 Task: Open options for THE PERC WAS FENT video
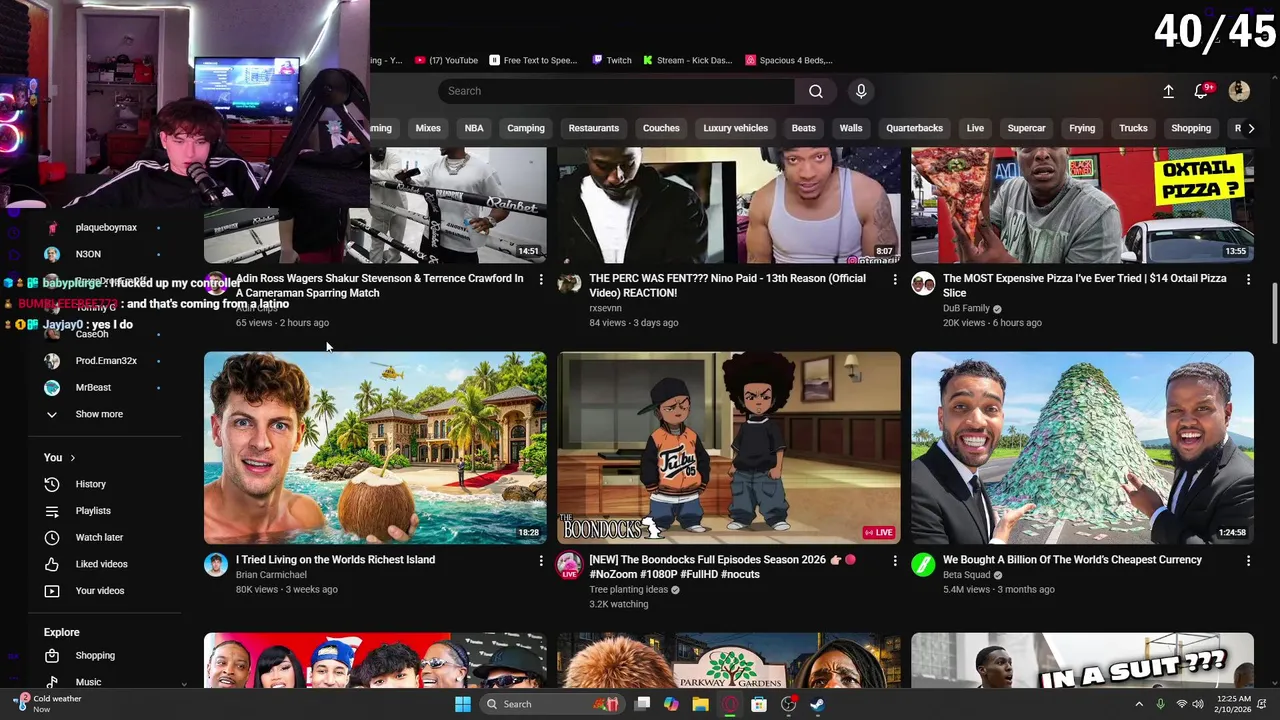[895, 279]
